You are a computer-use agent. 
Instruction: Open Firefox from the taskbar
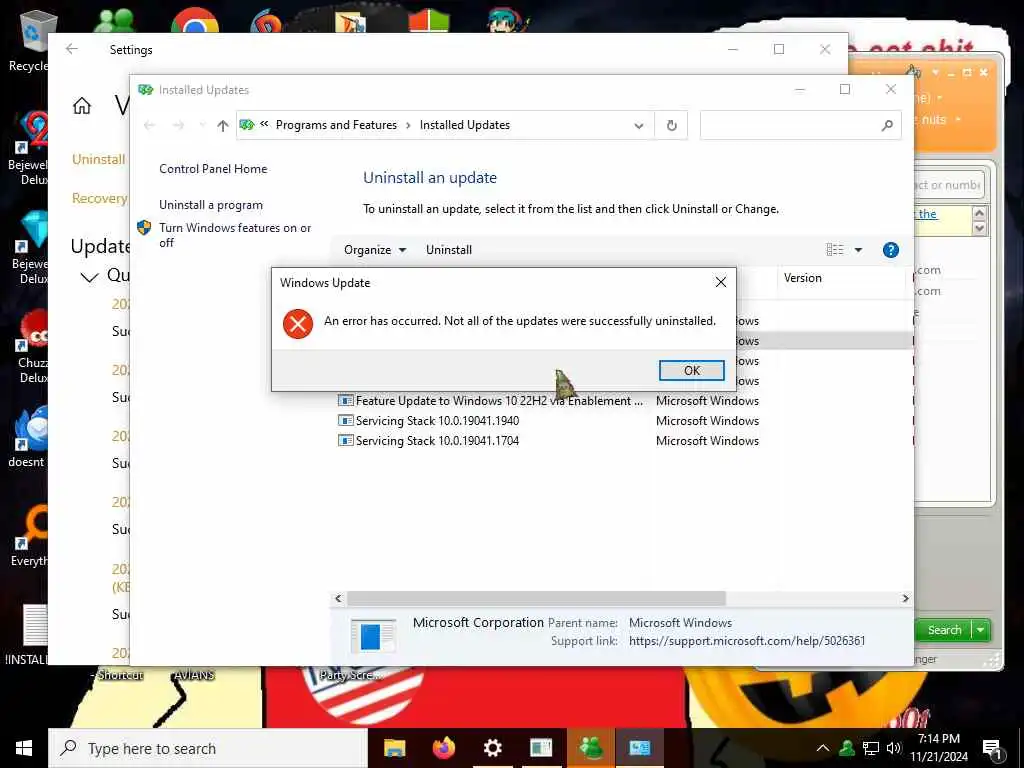pyautogui.click(x=444, y=748)
